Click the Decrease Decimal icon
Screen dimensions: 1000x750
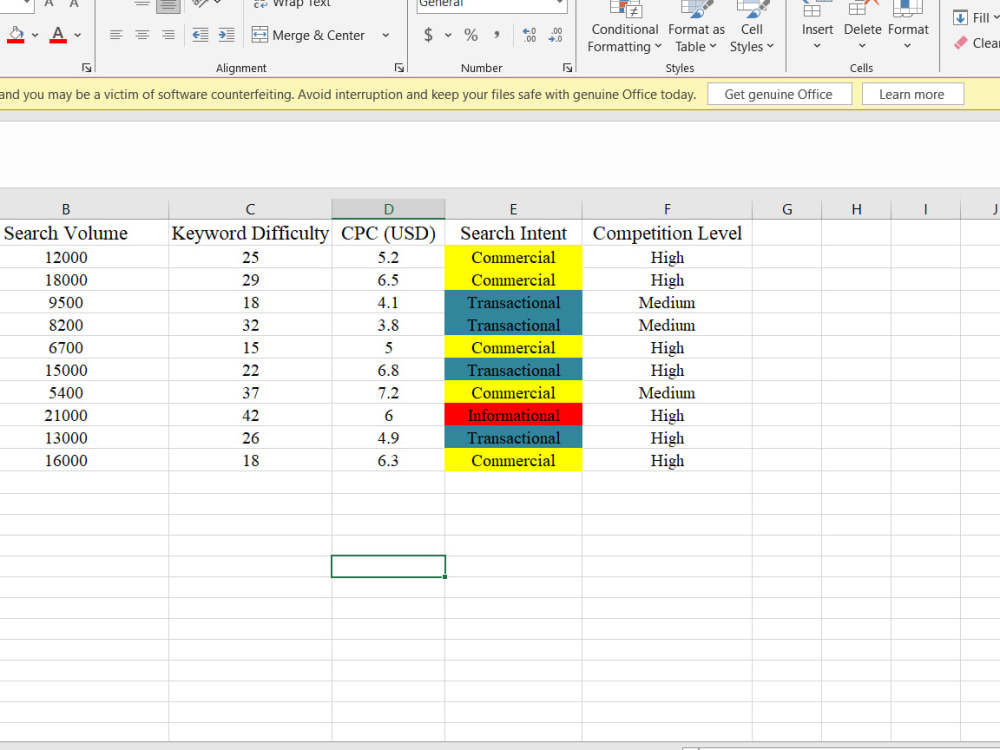(x=555, y=35)
